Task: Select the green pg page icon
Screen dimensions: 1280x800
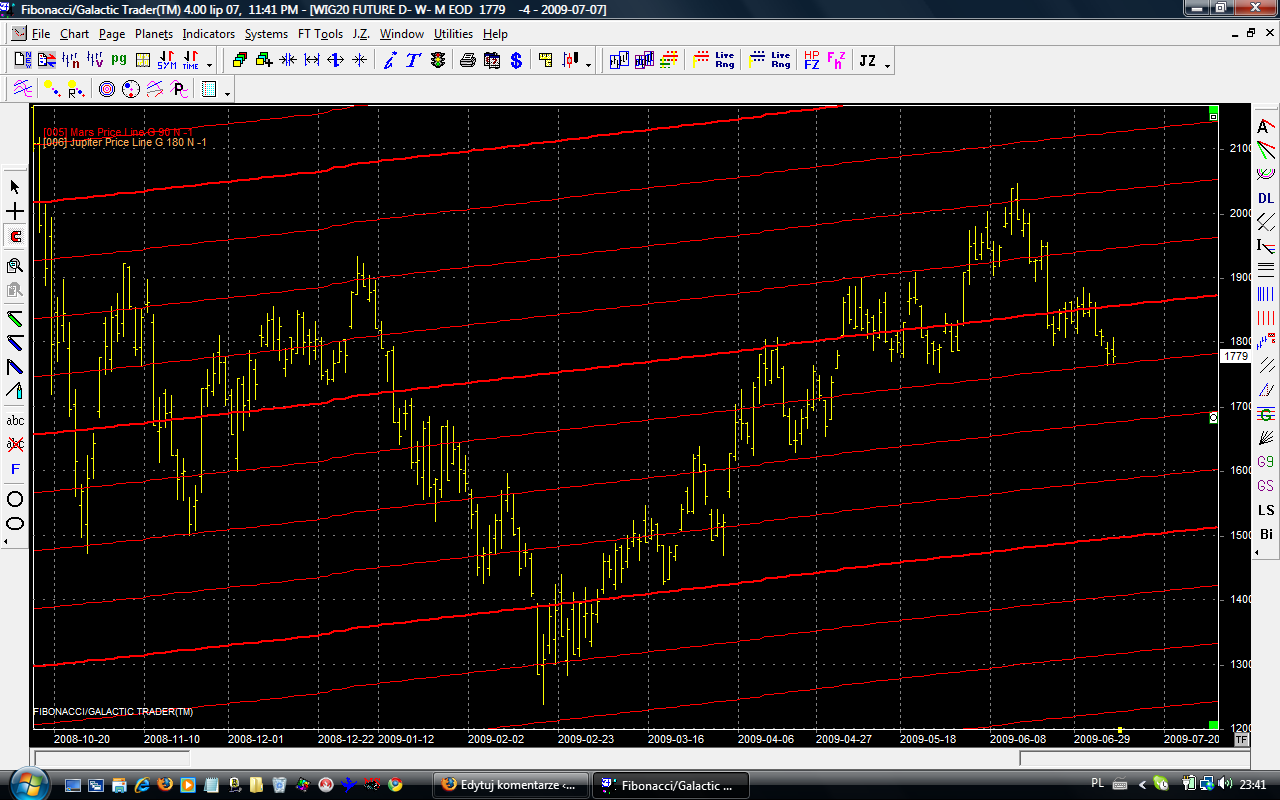Action: click(x=119, y=60)
